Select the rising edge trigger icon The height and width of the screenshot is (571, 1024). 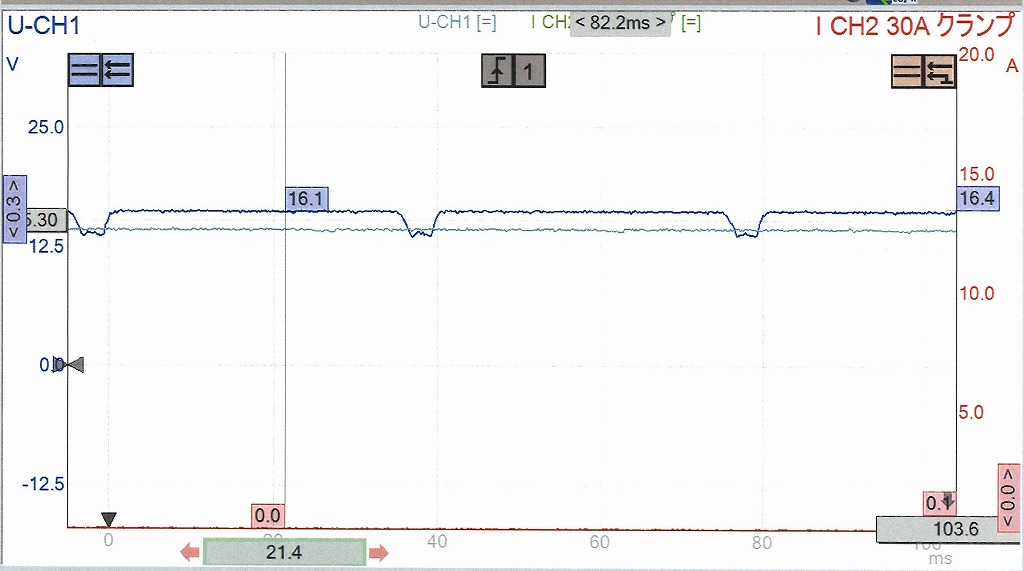[x=497, y=71]
